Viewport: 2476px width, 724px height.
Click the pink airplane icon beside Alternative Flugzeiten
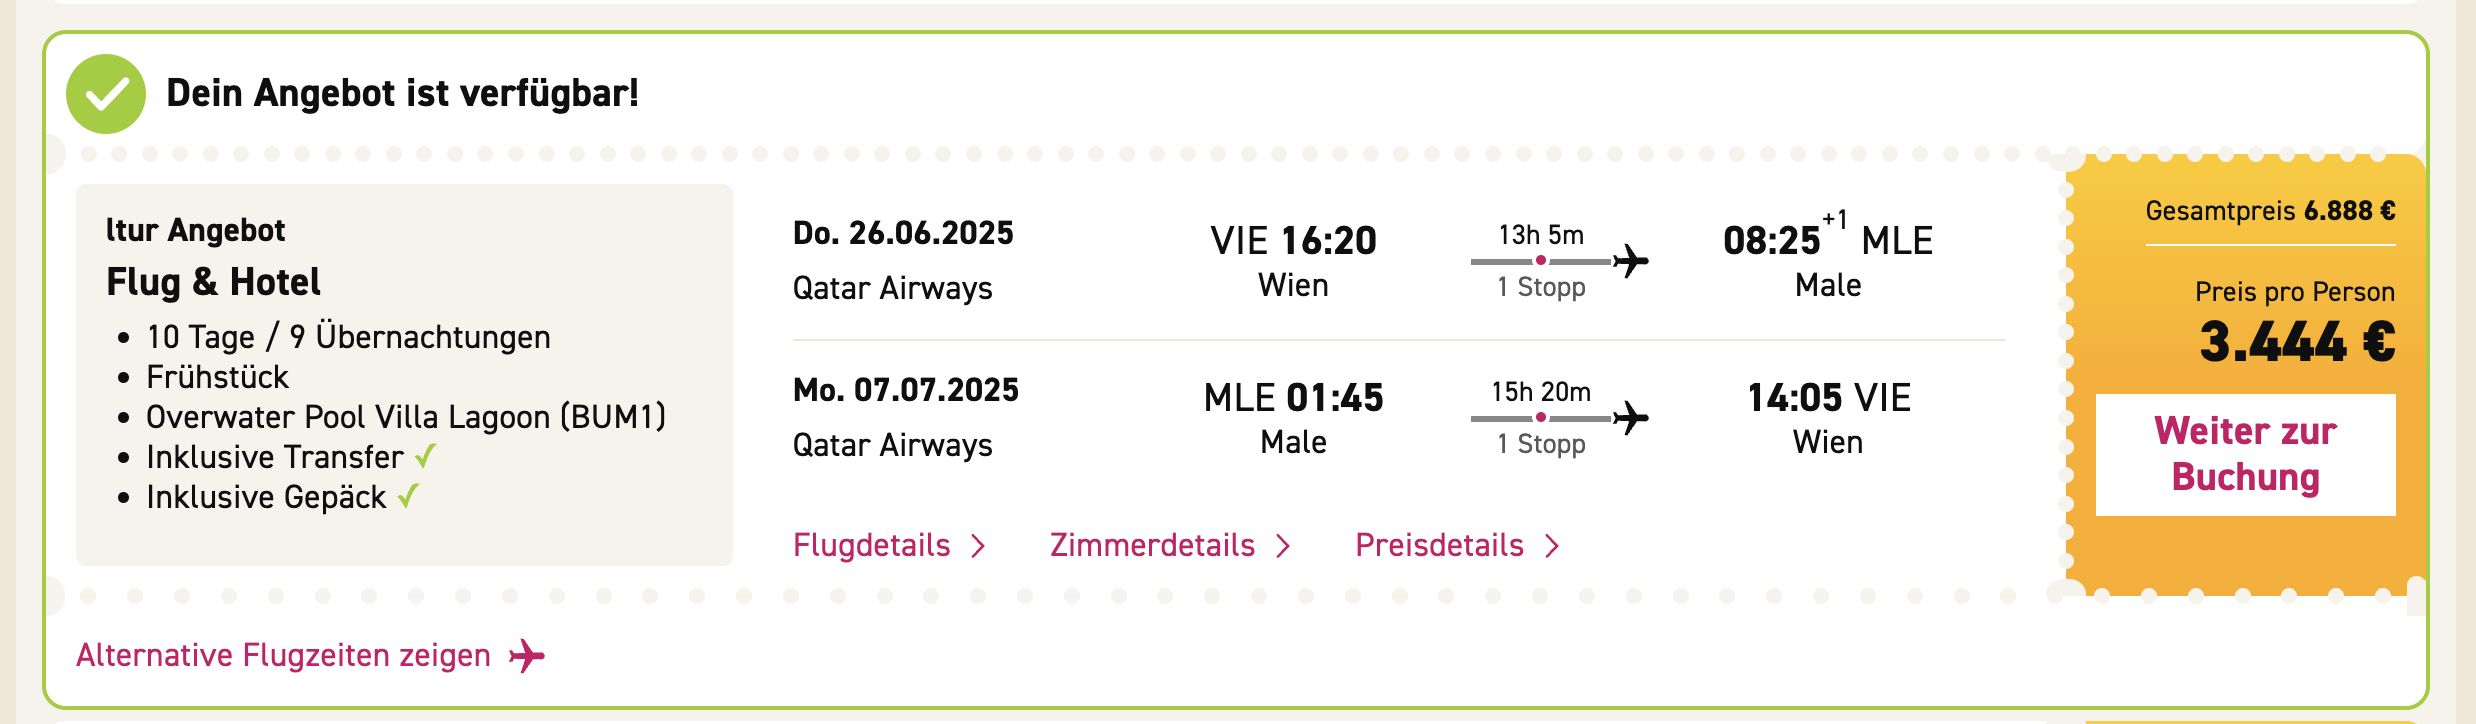point(527,656)
